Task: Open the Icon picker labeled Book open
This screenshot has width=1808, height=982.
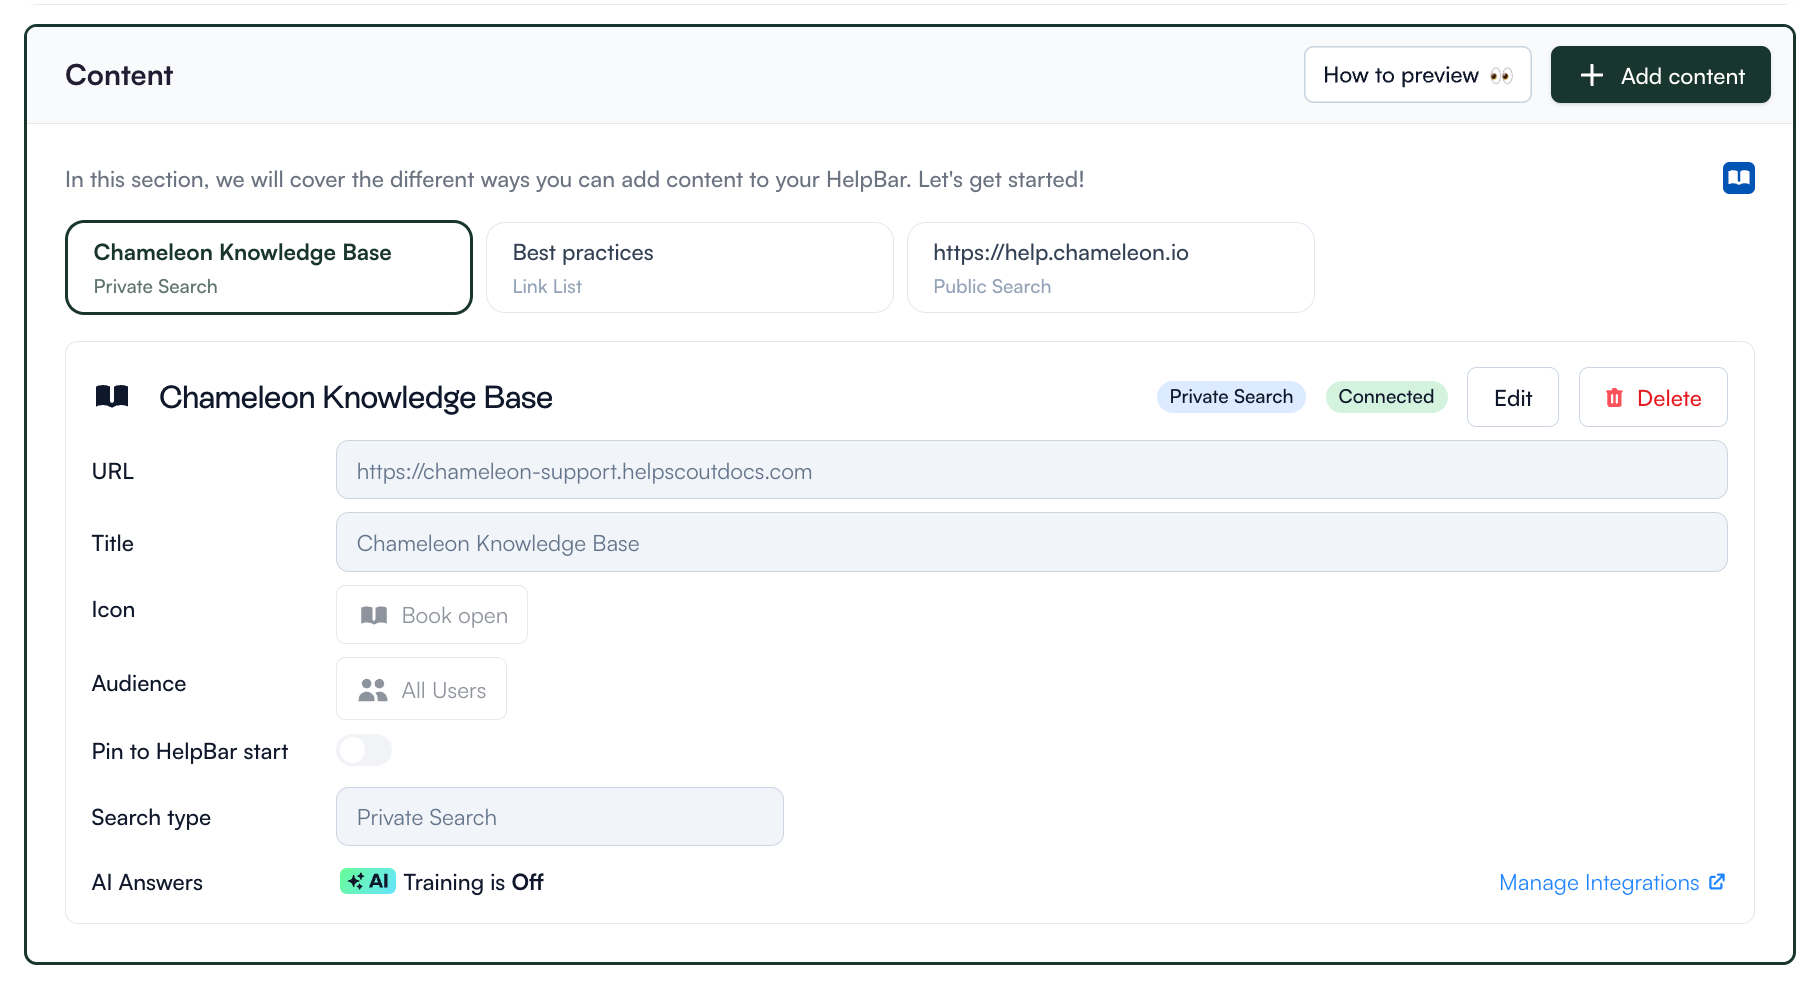Action: click(431, 614)
